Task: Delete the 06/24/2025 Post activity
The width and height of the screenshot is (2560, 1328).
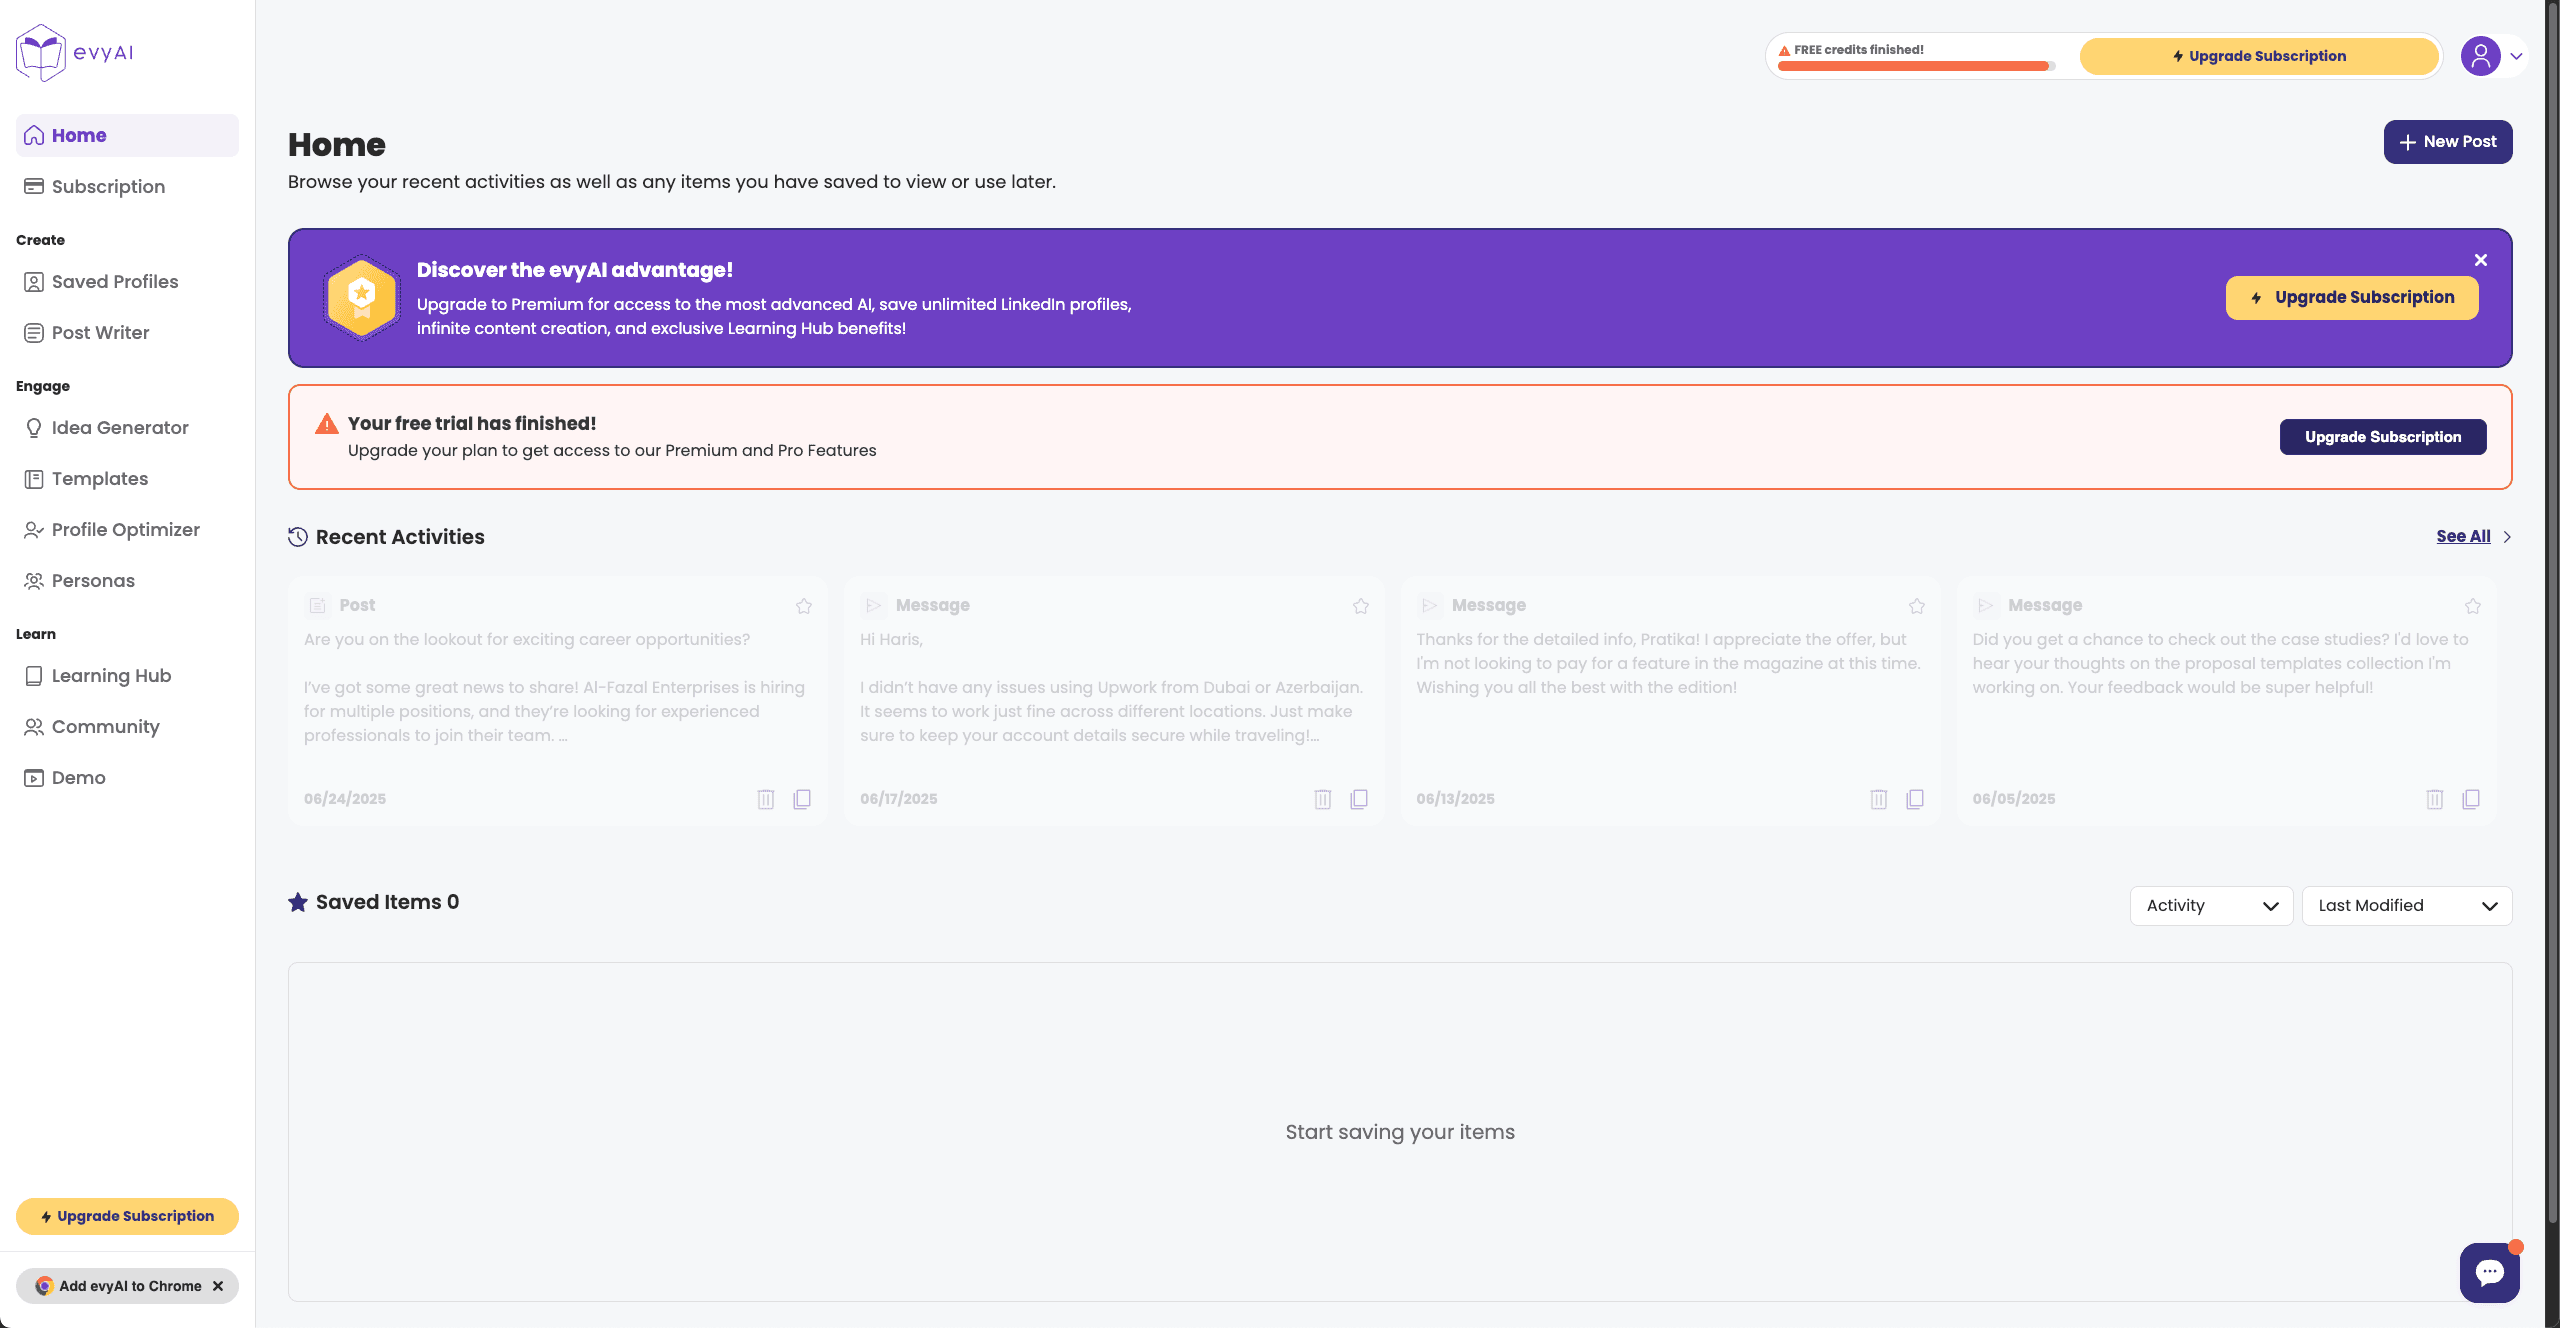Action: coord(766,799)
